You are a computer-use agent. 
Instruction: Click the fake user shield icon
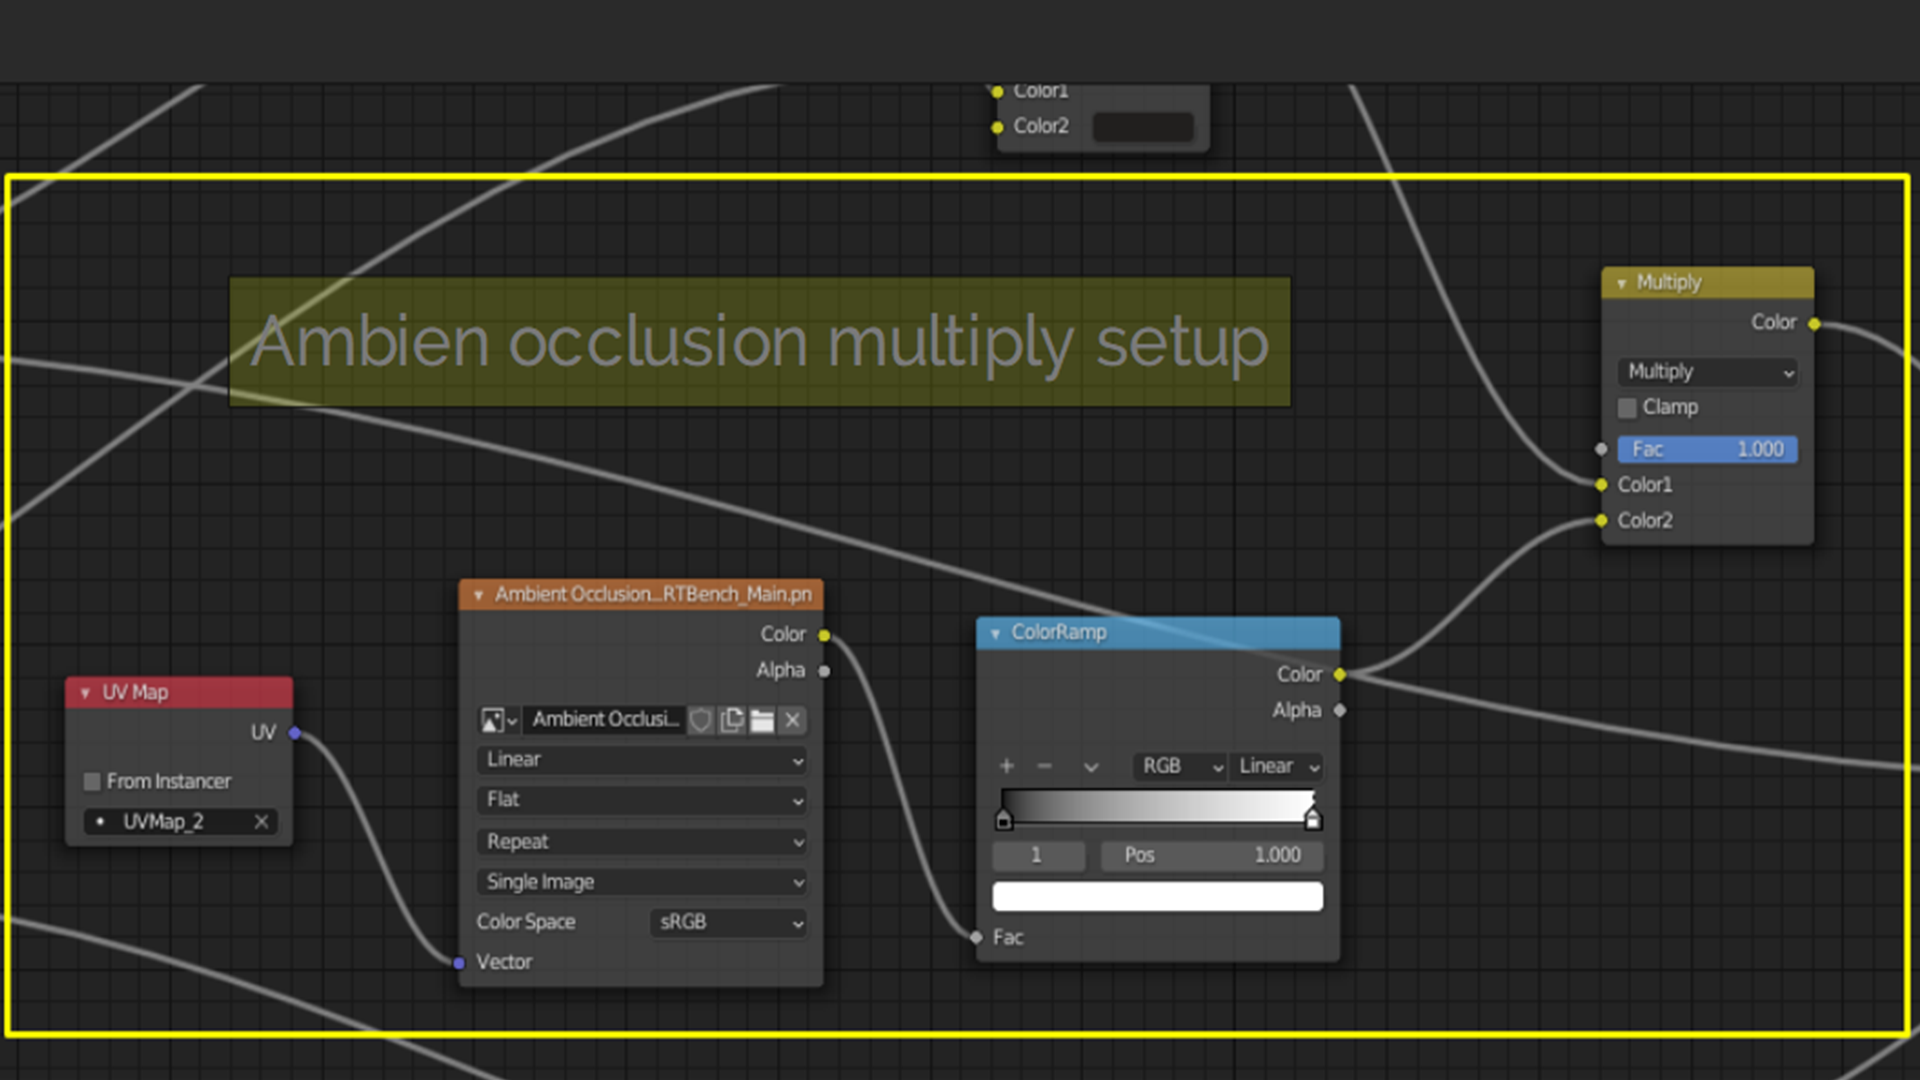701,720
